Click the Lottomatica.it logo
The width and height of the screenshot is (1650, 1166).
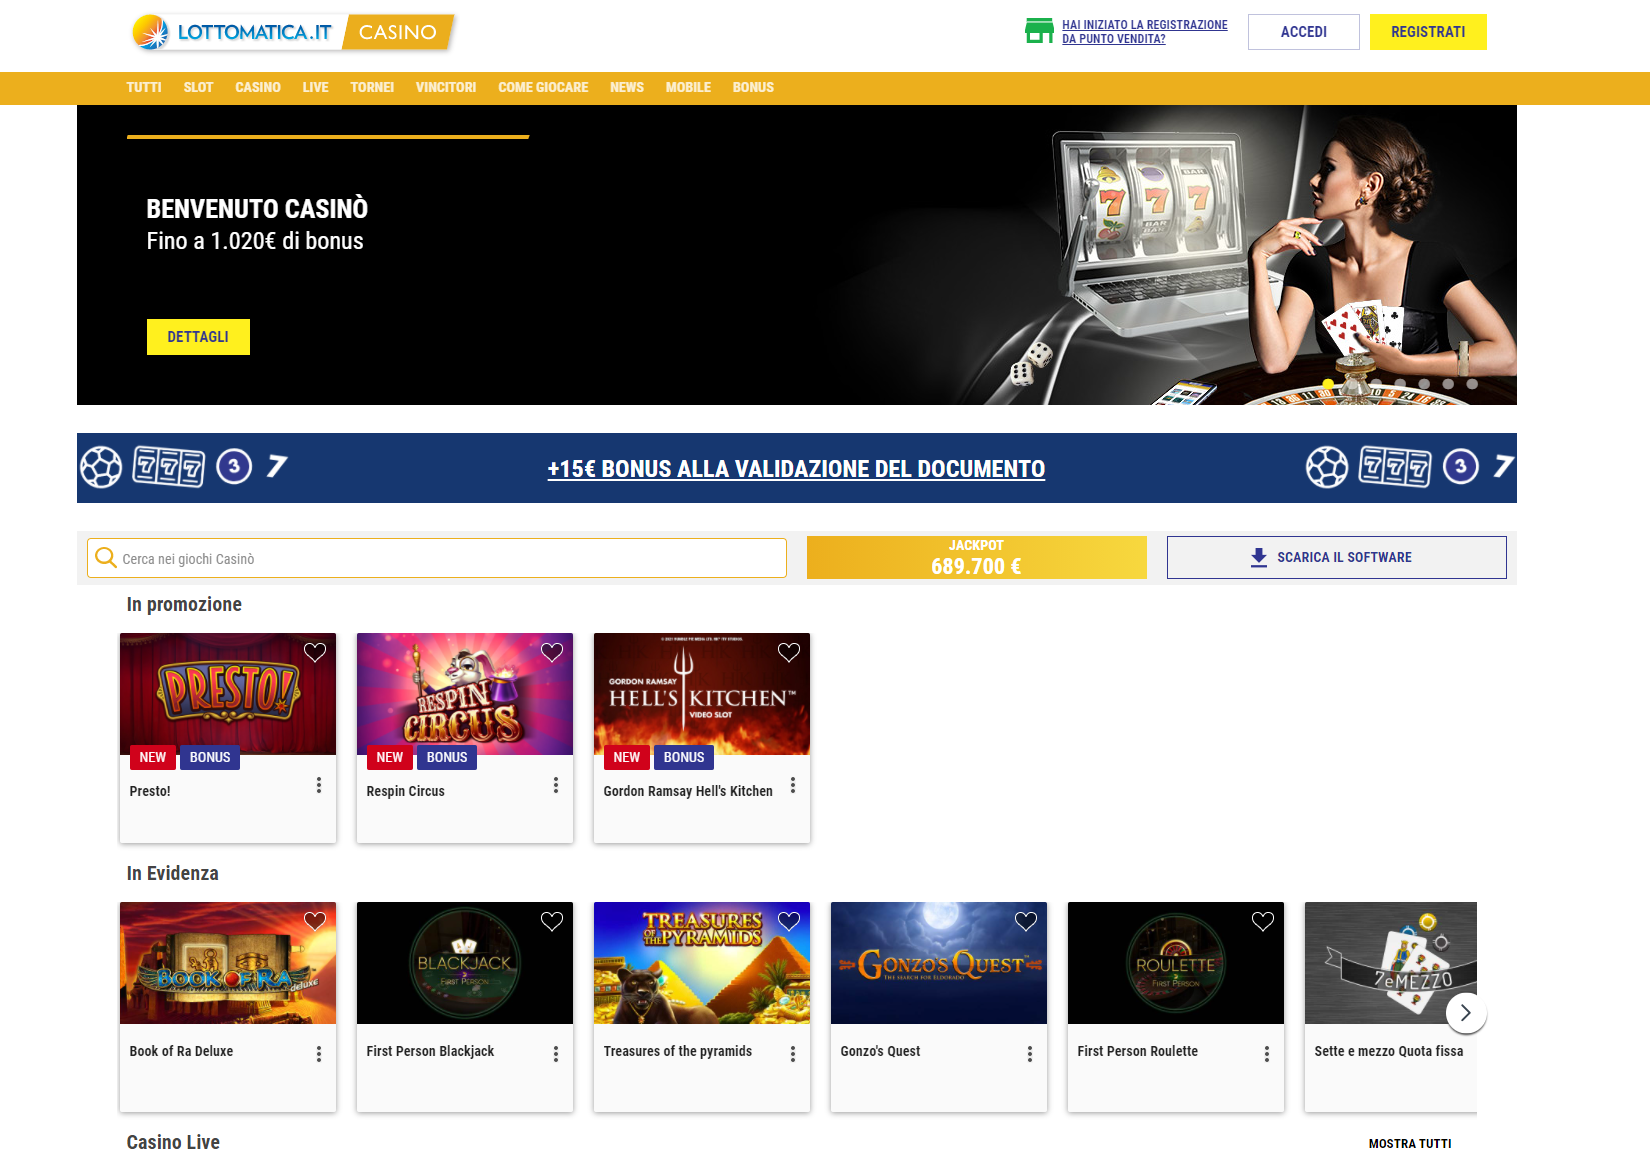(234, 32)
